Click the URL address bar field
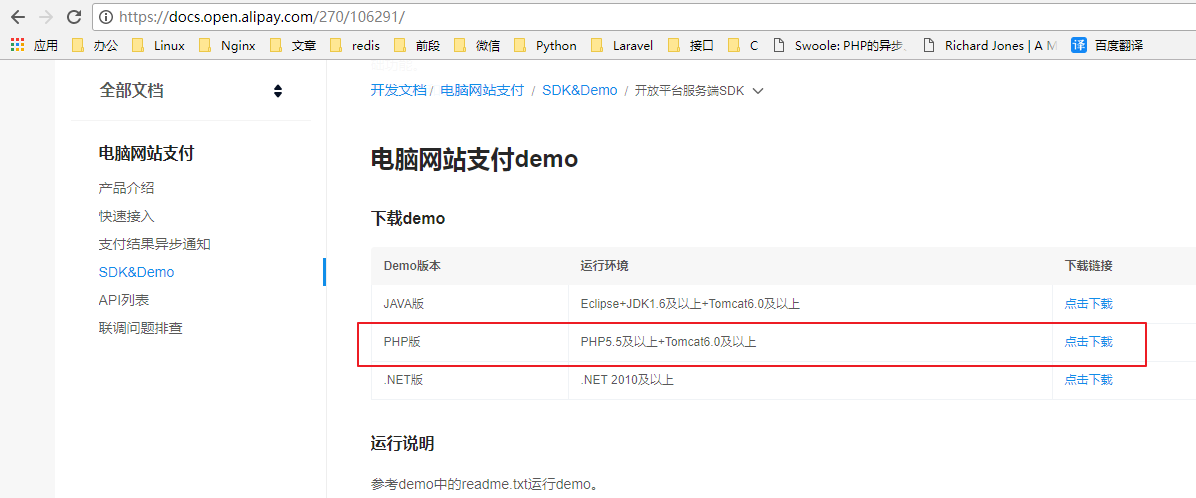The height and width of the screenshot is (498, 1196). pyautogui.click(x=600, y=17)
